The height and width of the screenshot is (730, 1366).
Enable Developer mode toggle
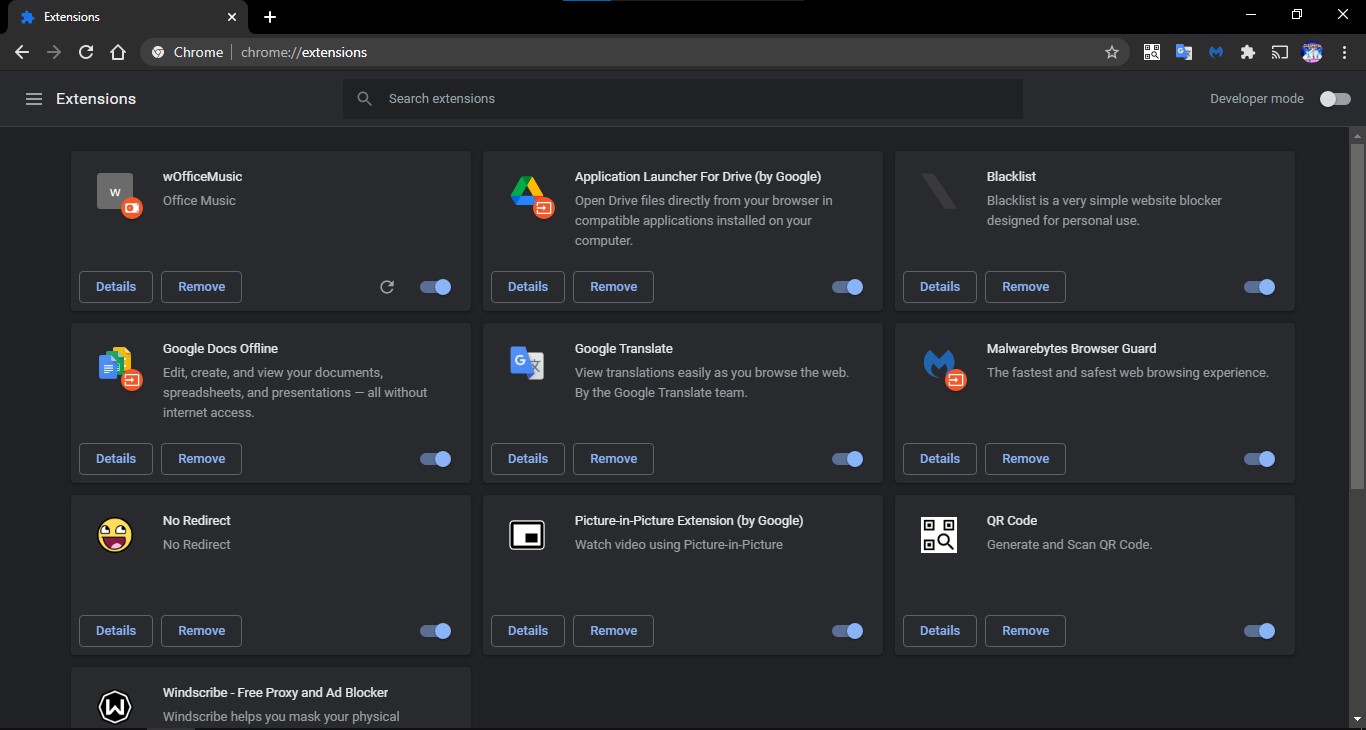1335,99
